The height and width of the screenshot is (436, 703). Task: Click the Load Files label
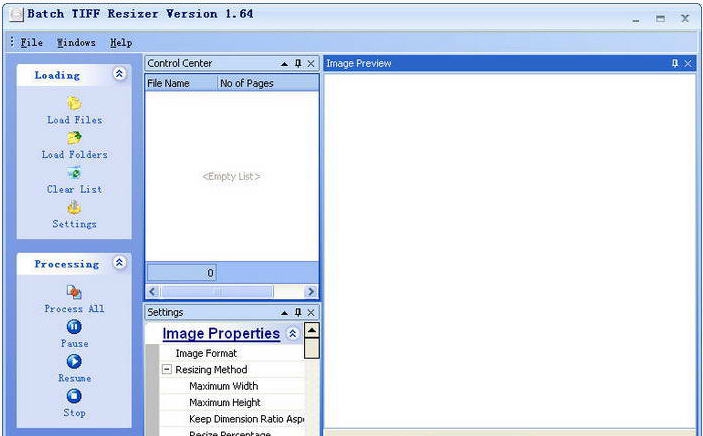pyautogui.click(x=75, y=120)
